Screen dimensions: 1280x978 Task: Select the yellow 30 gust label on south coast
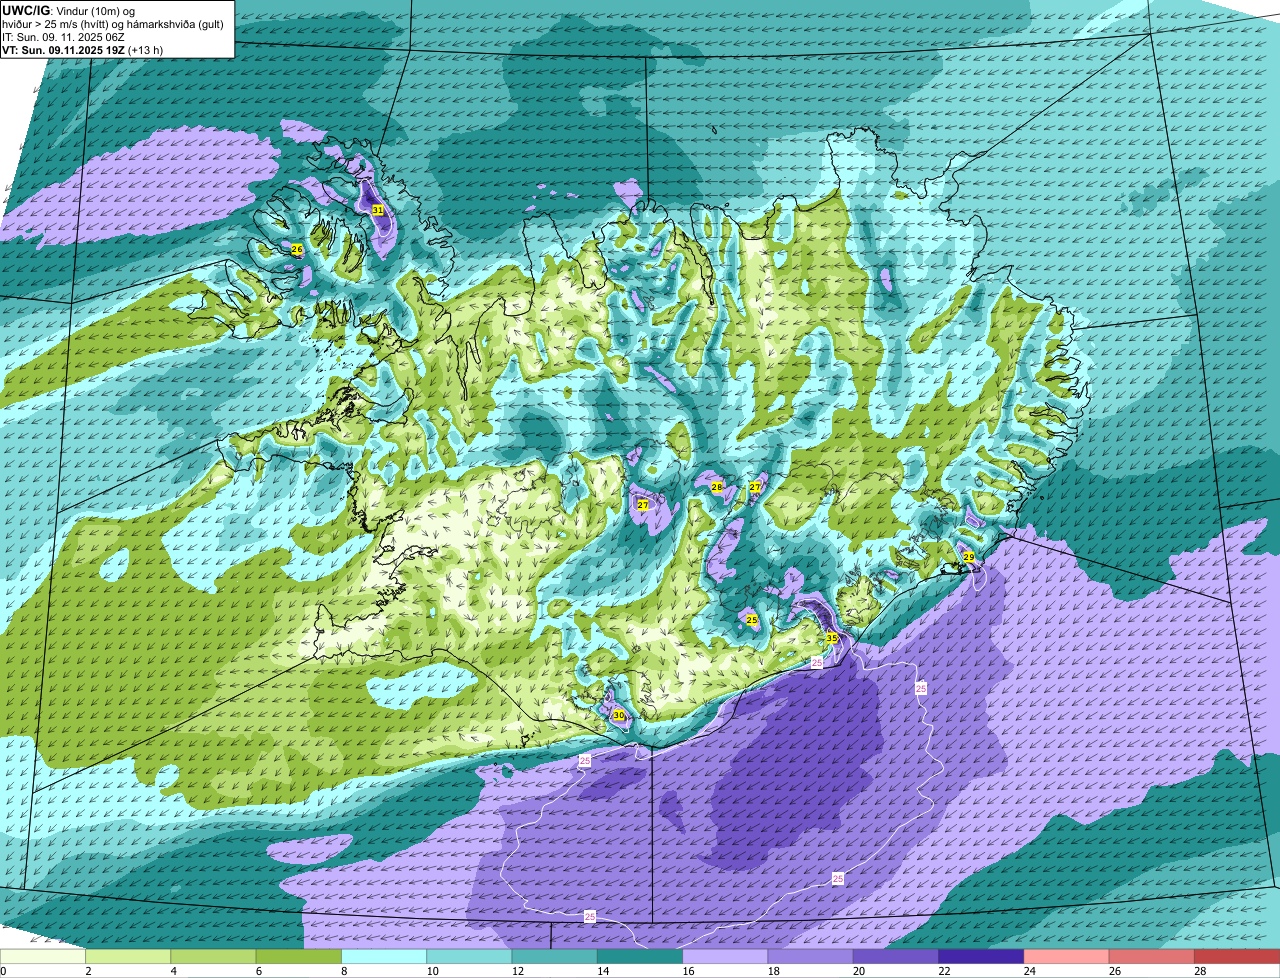coord(618,715)
